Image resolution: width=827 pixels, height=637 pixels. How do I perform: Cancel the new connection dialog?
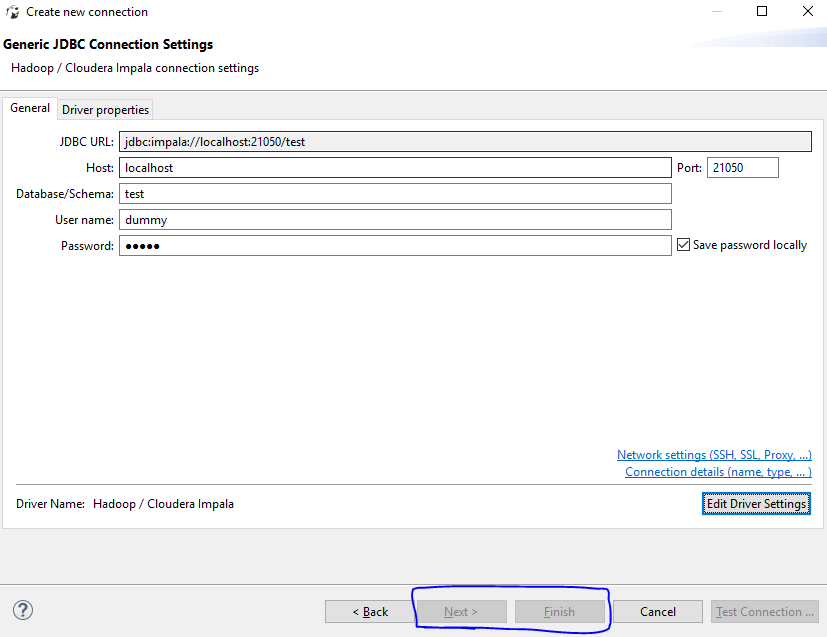(658, 612)
